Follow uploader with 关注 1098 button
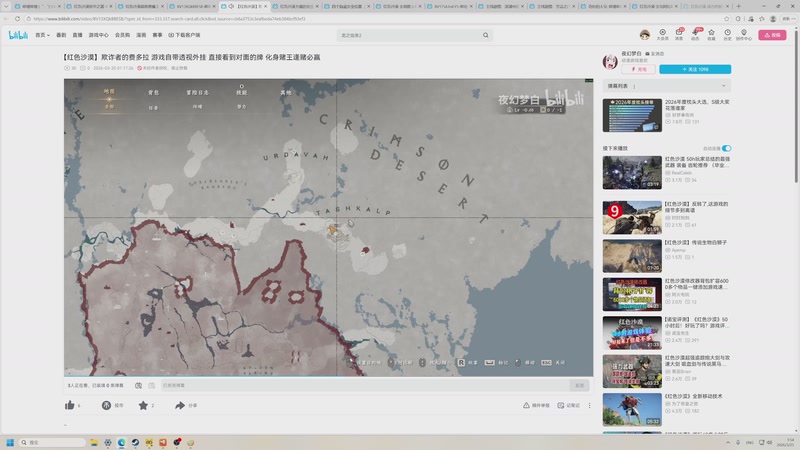The width and height of the screenshot is (800, 450). [x=695, y=69]
